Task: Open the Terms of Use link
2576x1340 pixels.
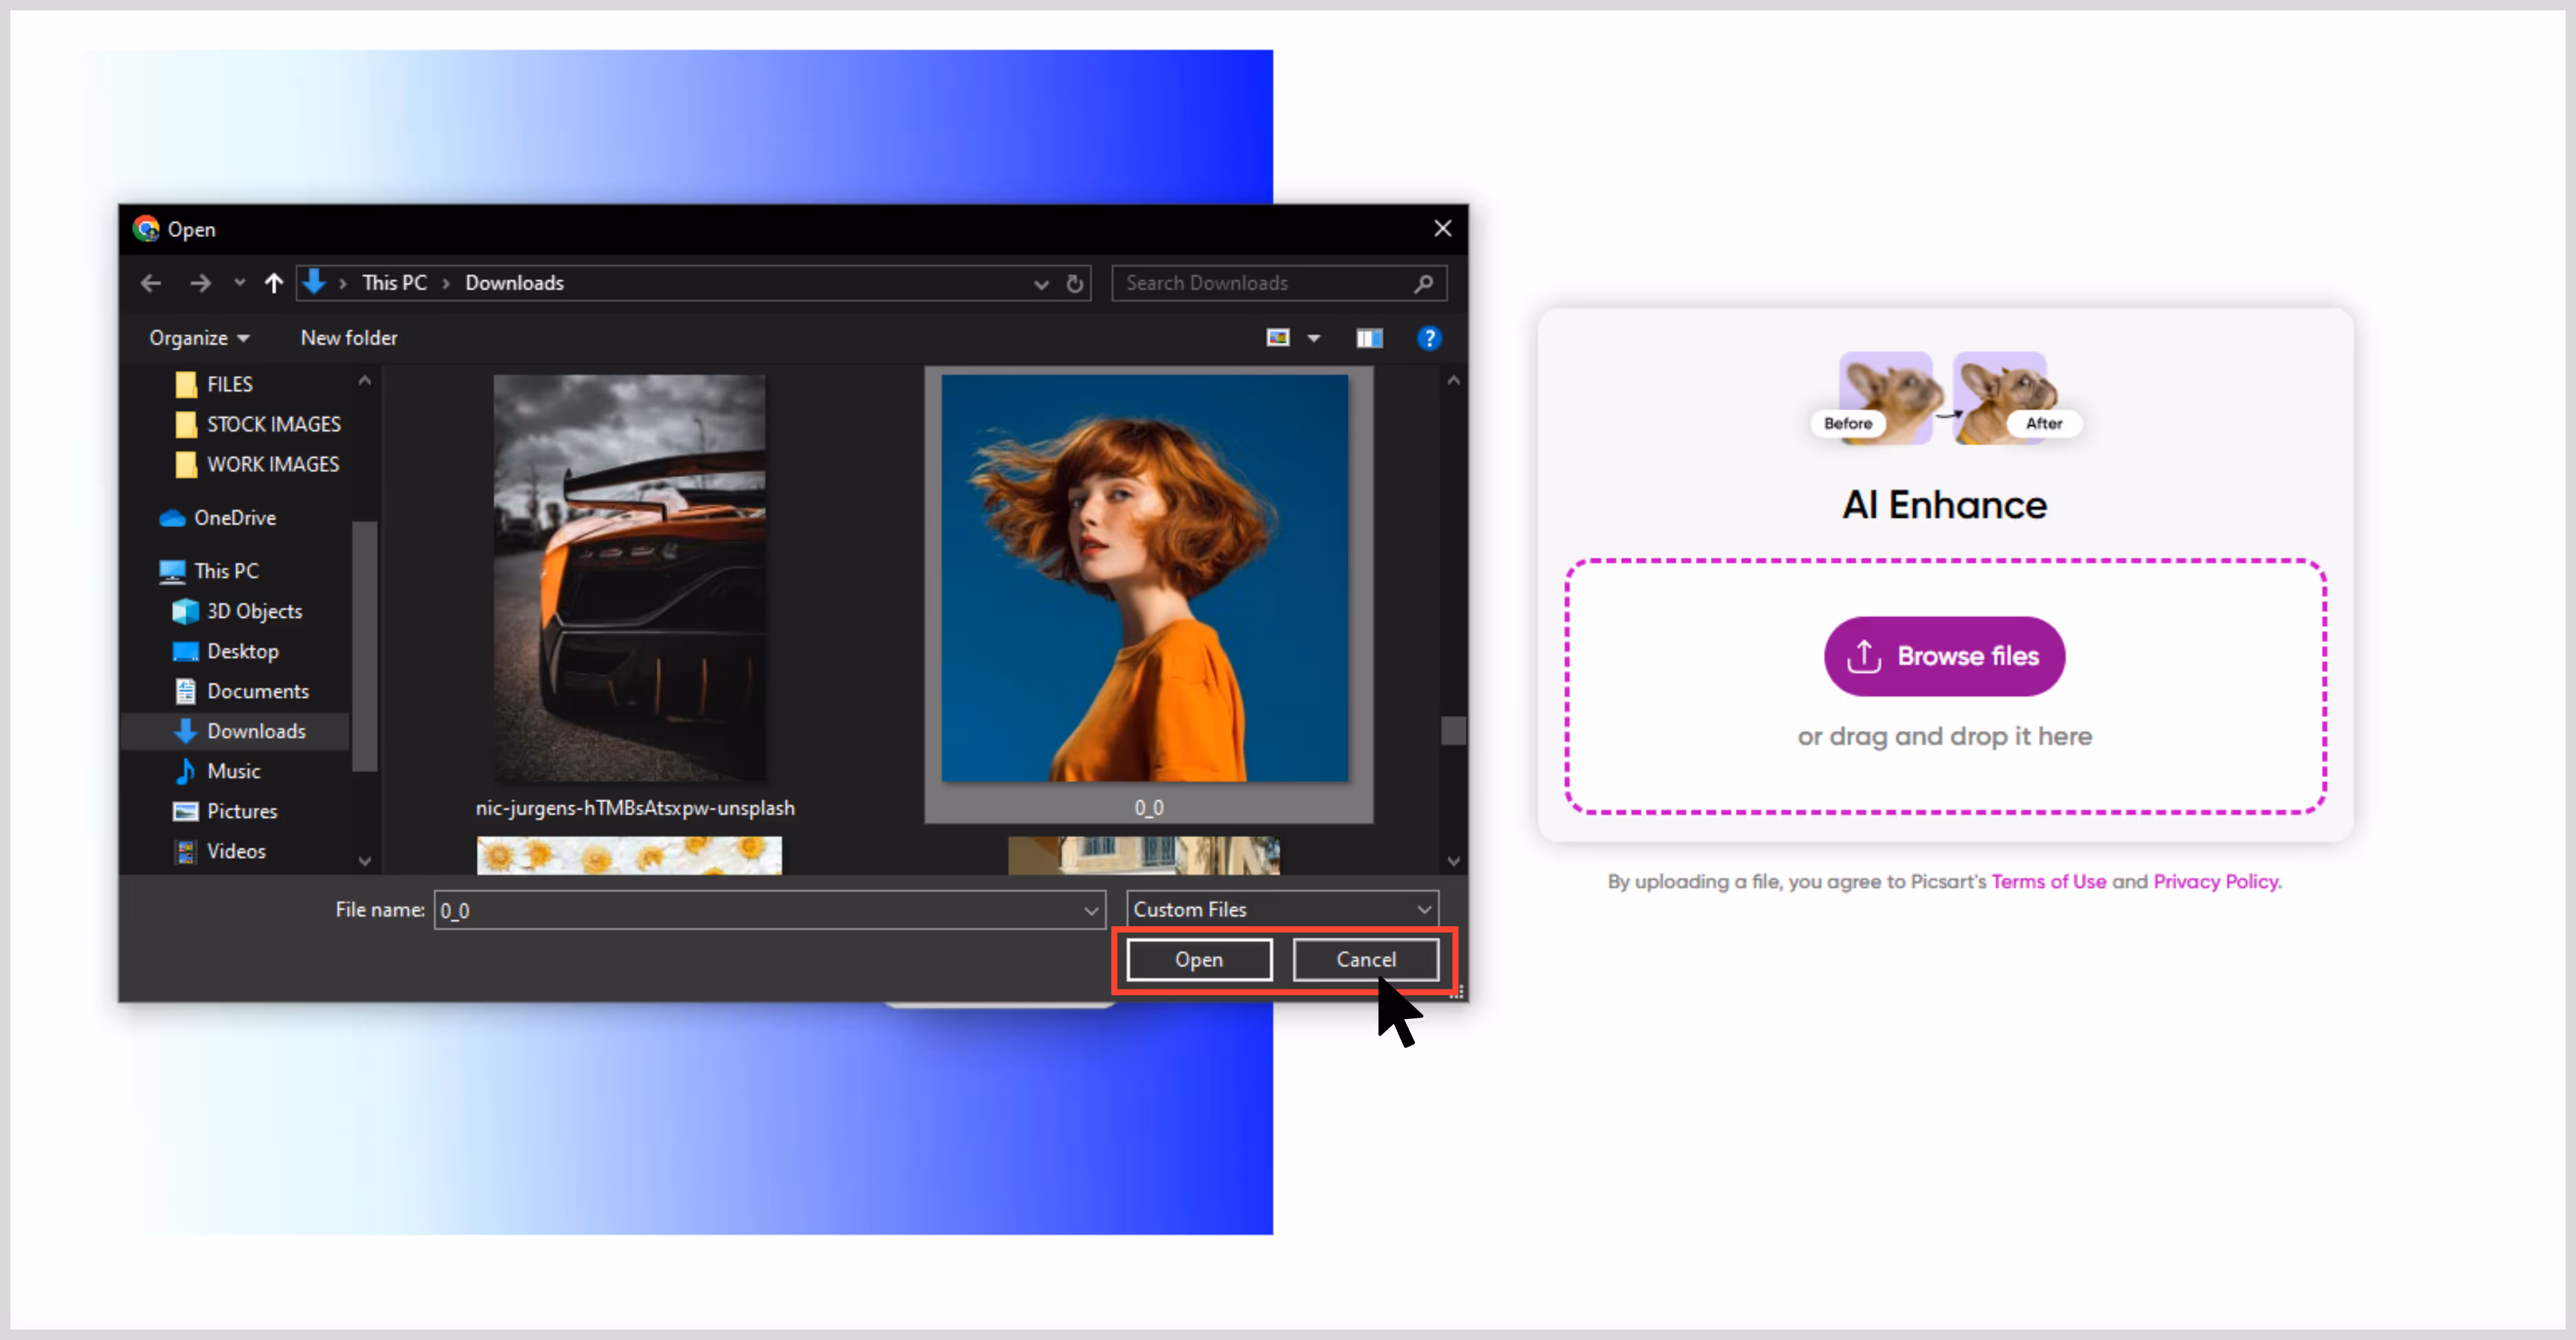Action: coord(2048,881)
